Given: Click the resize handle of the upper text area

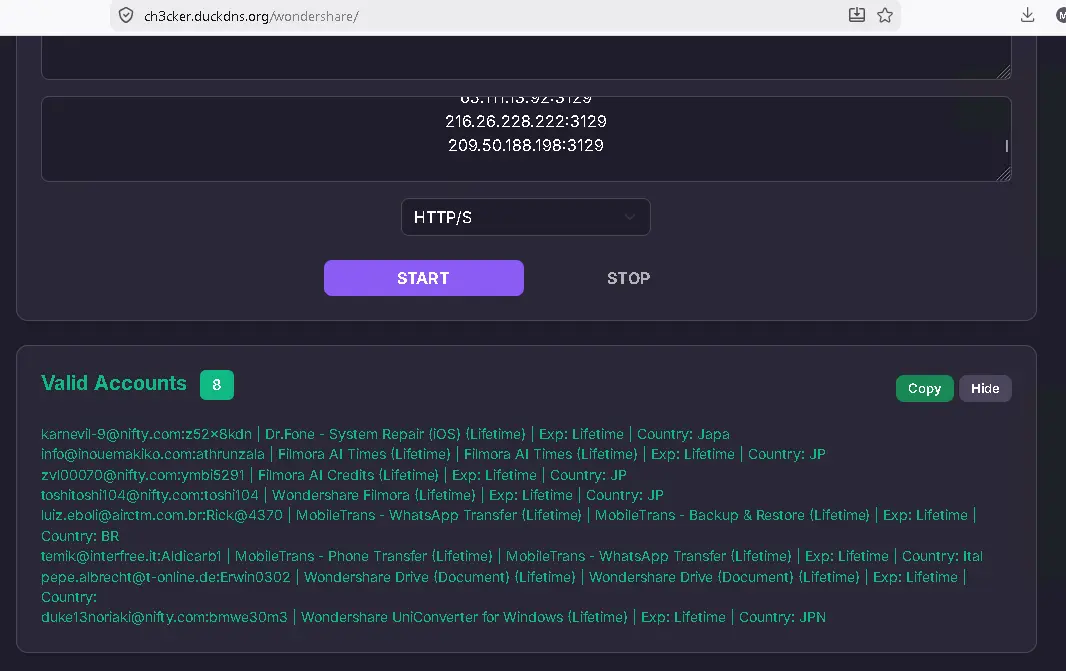Looking at the screenshot, I should 1004,72.
